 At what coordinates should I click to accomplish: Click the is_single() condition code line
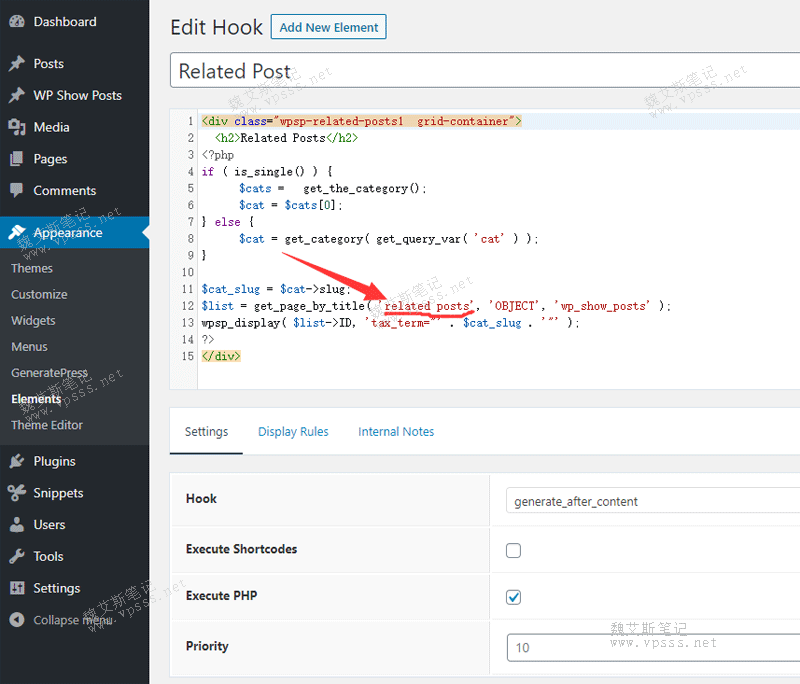[267, 171]
